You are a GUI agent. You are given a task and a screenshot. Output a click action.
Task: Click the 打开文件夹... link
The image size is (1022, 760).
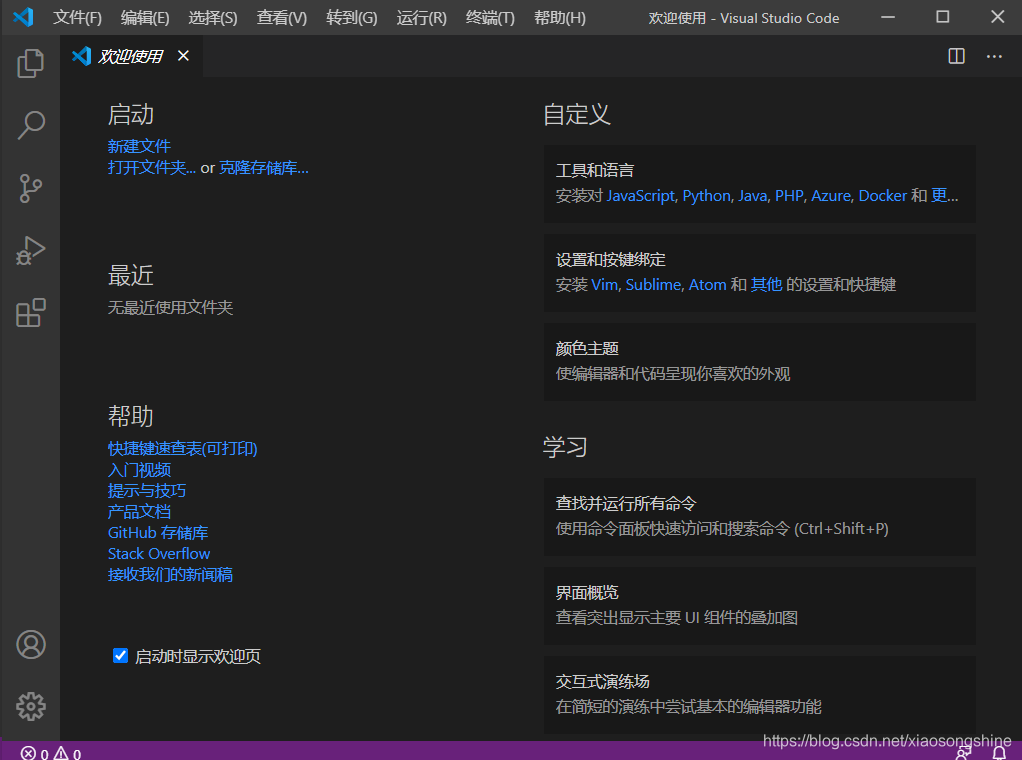152,168
